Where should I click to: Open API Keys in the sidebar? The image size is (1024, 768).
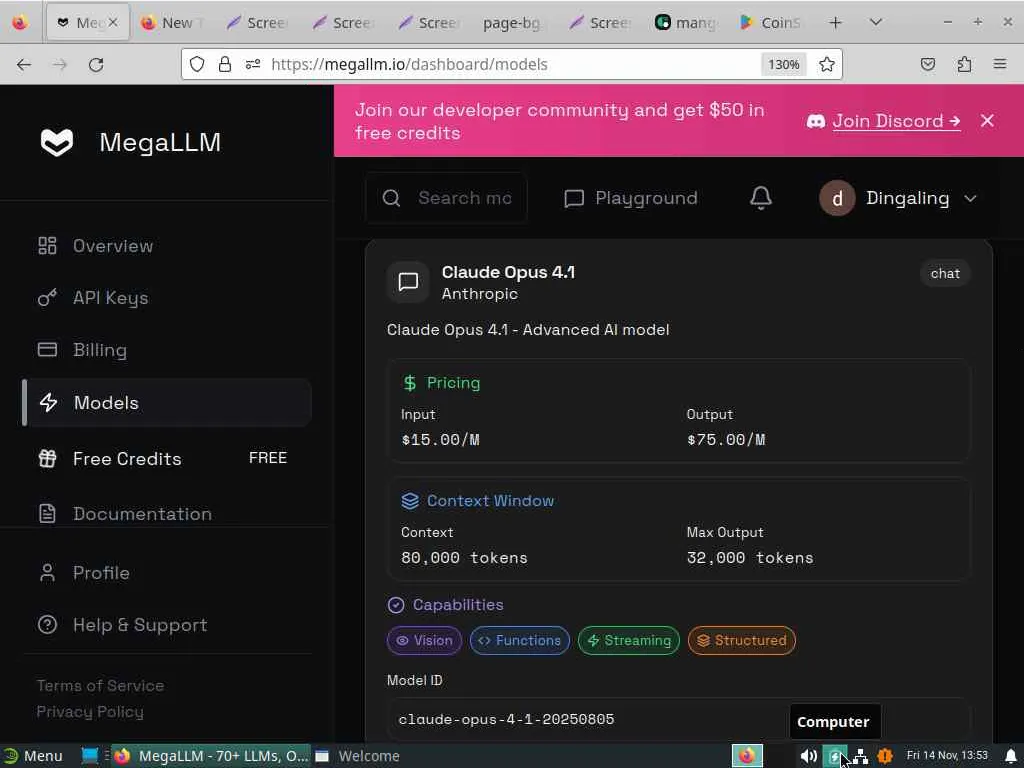click(167, 298)
